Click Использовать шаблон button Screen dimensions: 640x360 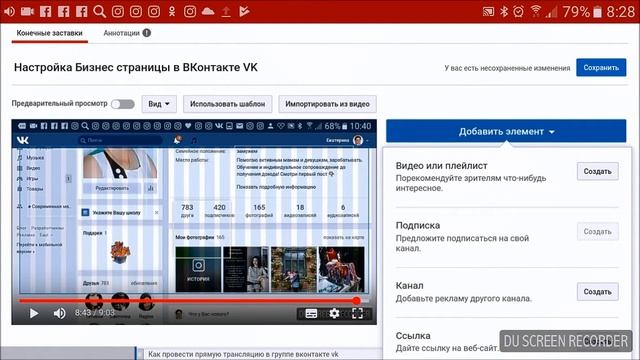point(227,104)
